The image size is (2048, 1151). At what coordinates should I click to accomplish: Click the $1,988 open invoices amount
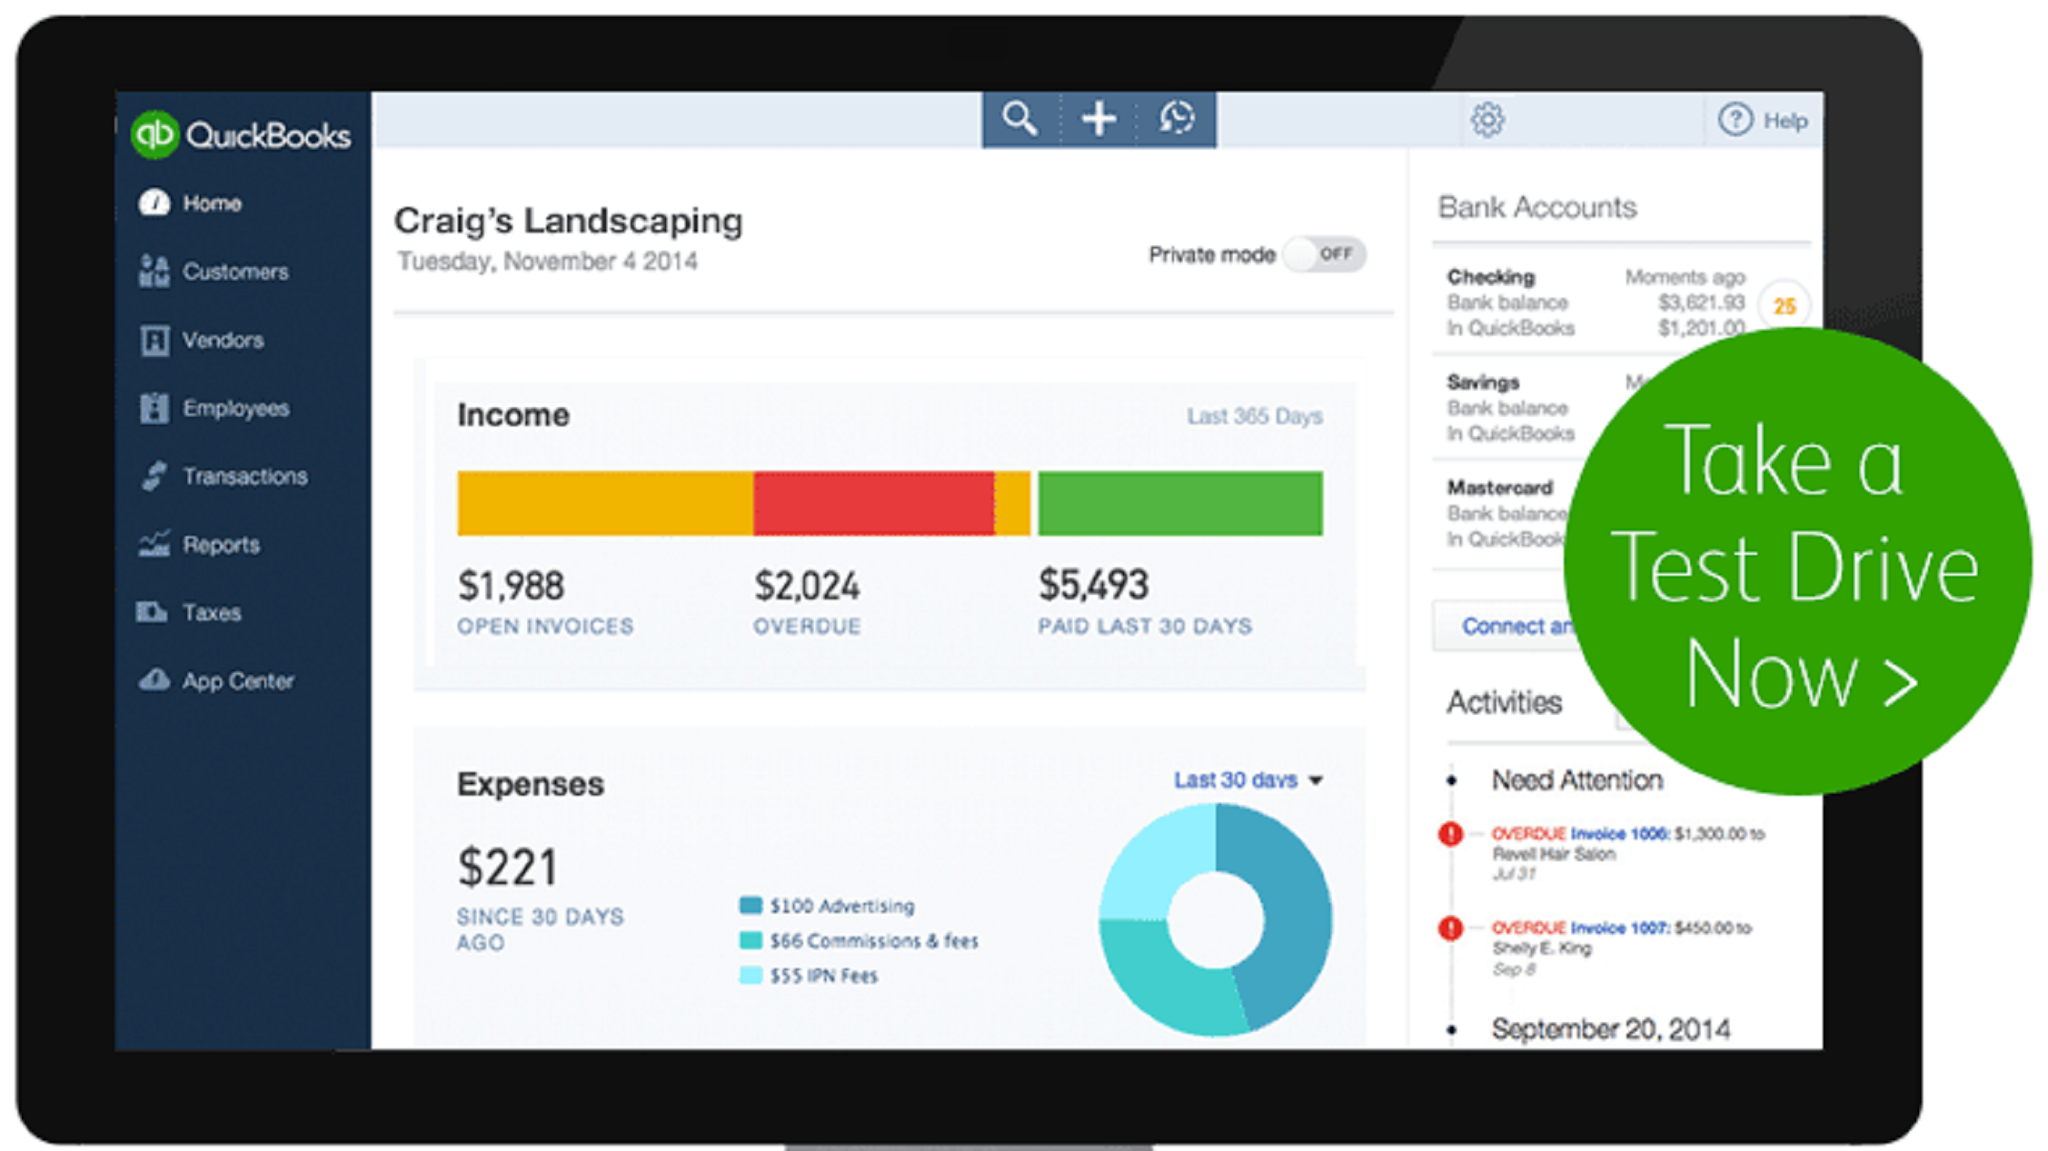(511, 586)
